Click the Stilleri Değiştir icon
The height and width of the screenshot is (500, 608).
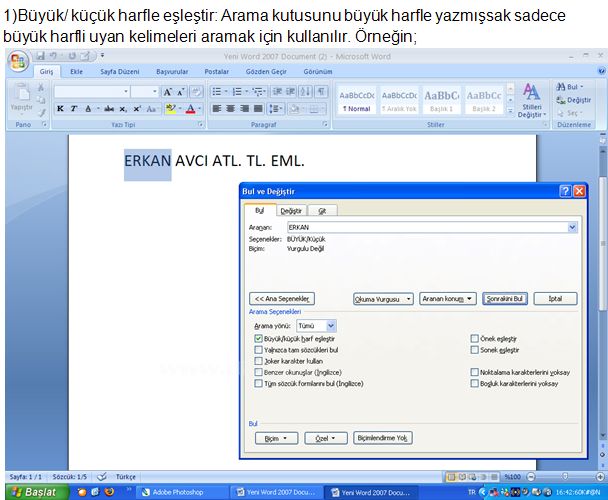click(x=531, y=100)
